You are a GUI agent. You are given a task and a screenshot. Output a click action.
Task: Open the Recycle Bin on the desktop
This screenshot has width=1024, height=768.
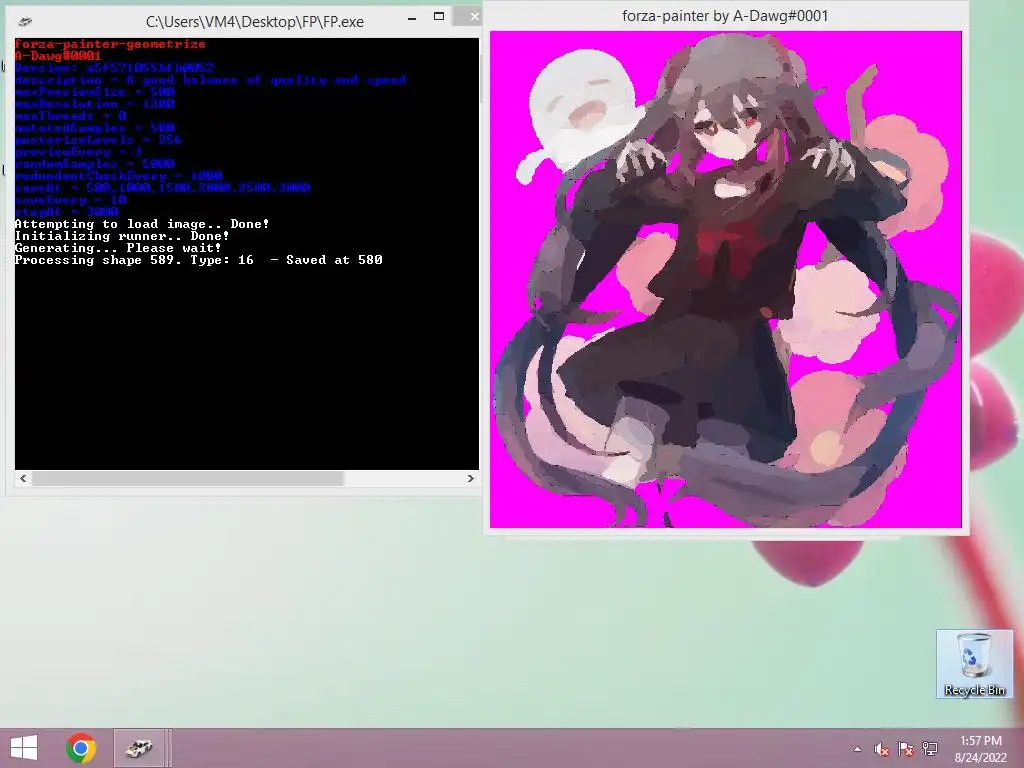click(974, 664)
